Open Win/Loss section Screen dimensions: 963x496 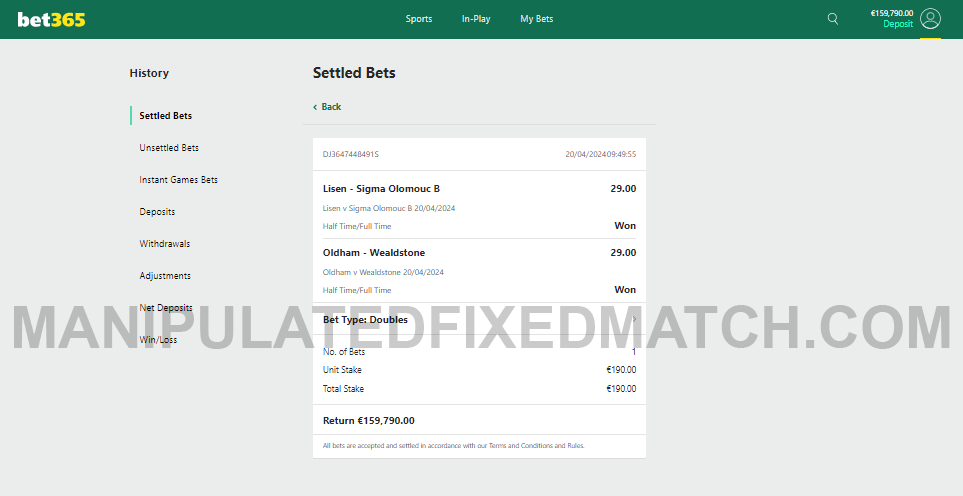tap(158, 339)
